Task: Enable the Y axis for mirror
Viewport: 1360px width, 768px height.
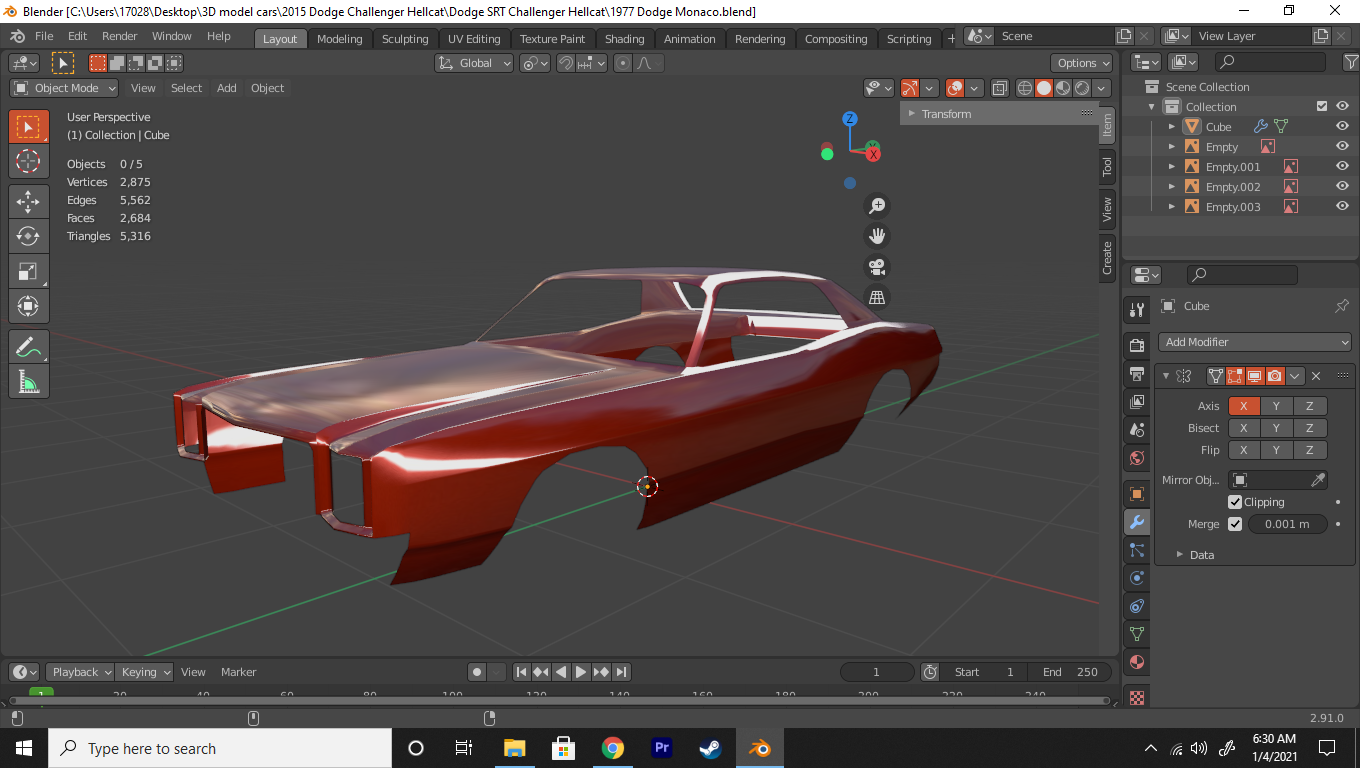Action: point(1276,406)
